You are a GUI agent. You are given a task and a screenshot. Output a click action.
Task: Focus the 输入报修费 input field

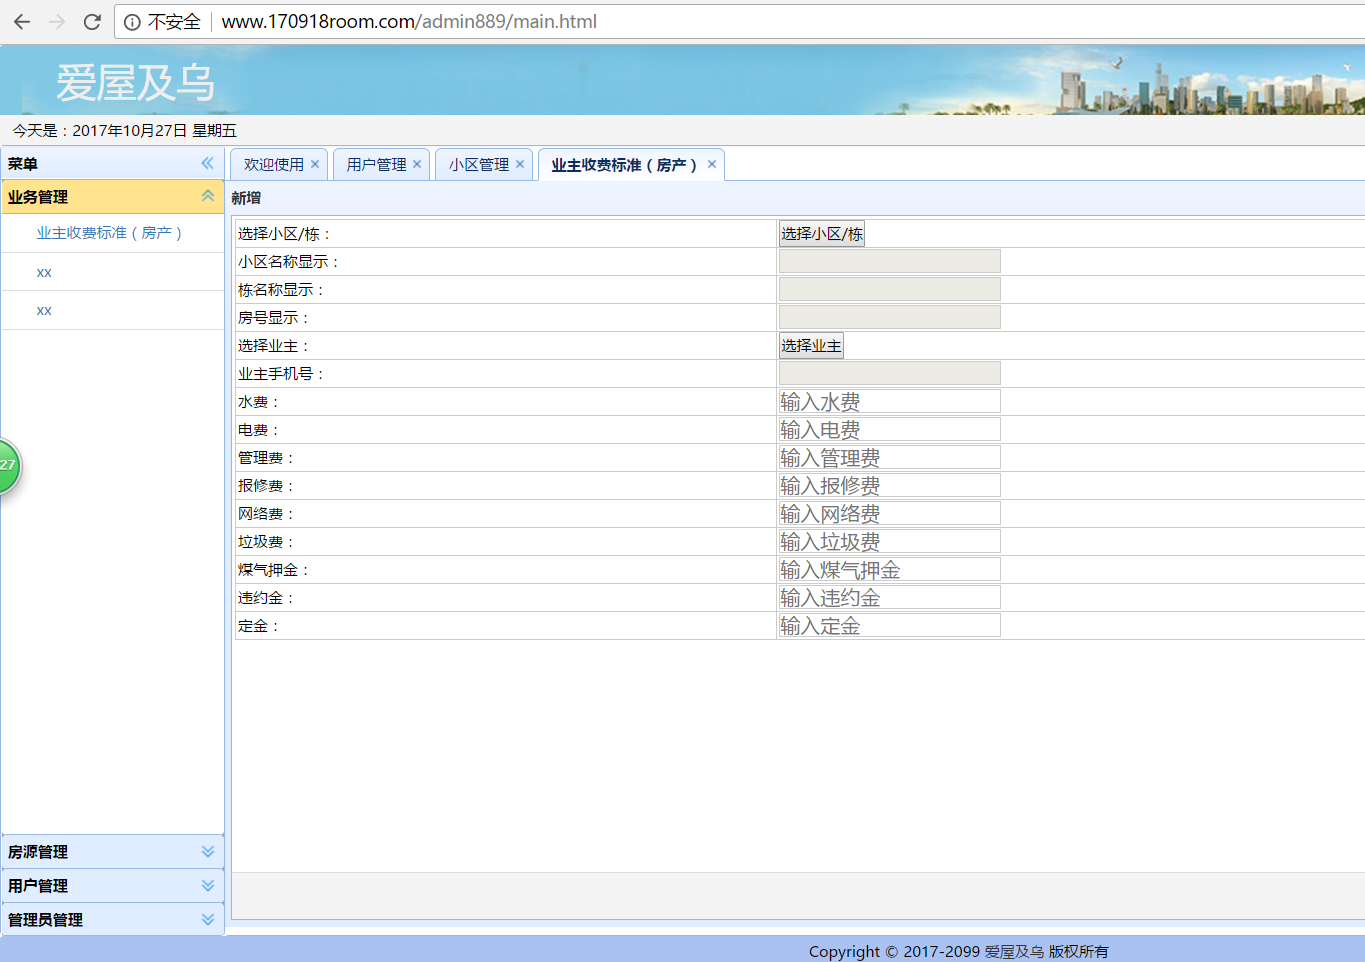(889, 486)
